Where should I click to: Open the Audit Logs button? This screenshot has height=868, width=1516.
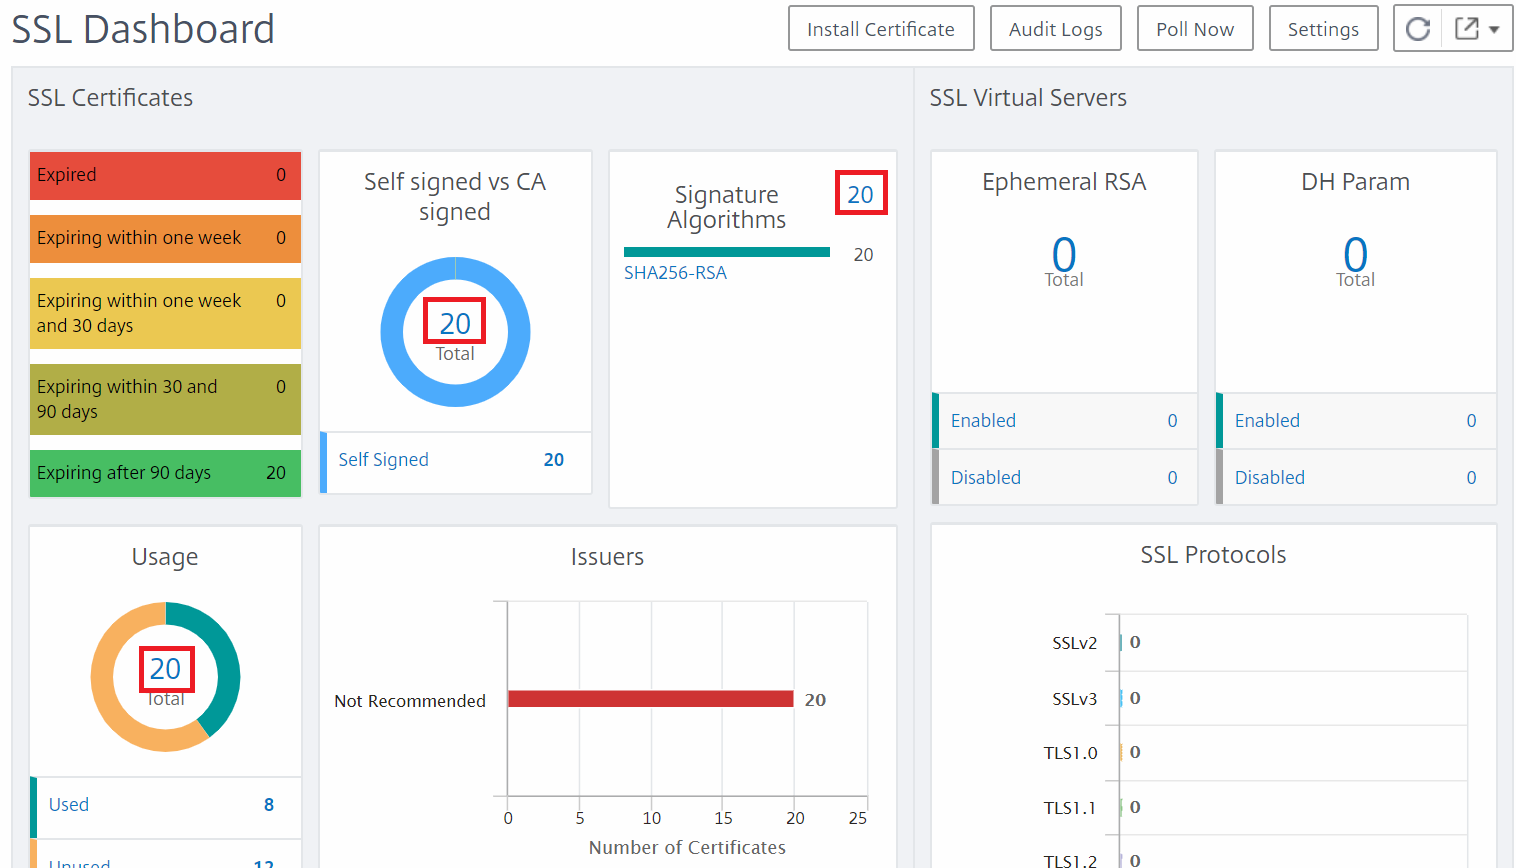(1056, 29)
